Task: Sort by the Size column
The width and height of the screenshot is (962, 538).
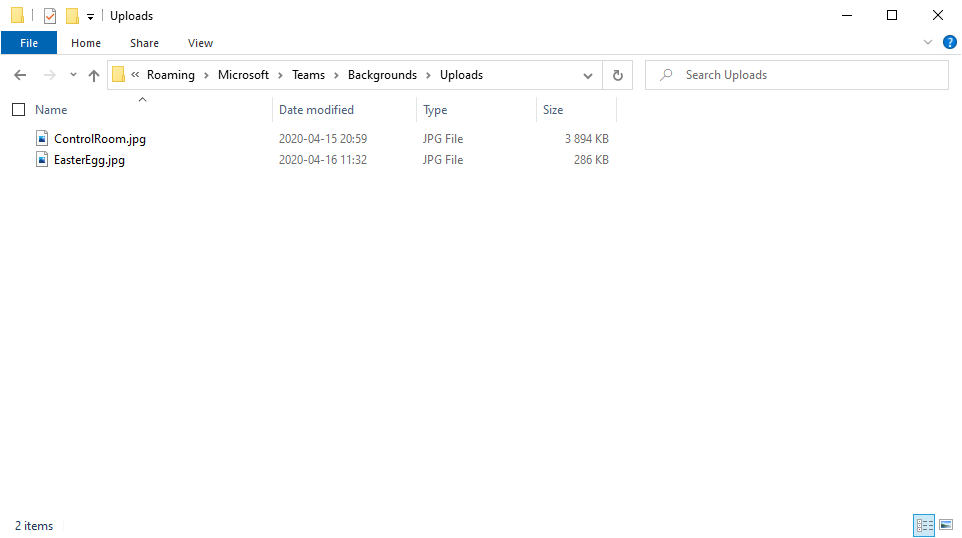Action: (x=553, y=110)
